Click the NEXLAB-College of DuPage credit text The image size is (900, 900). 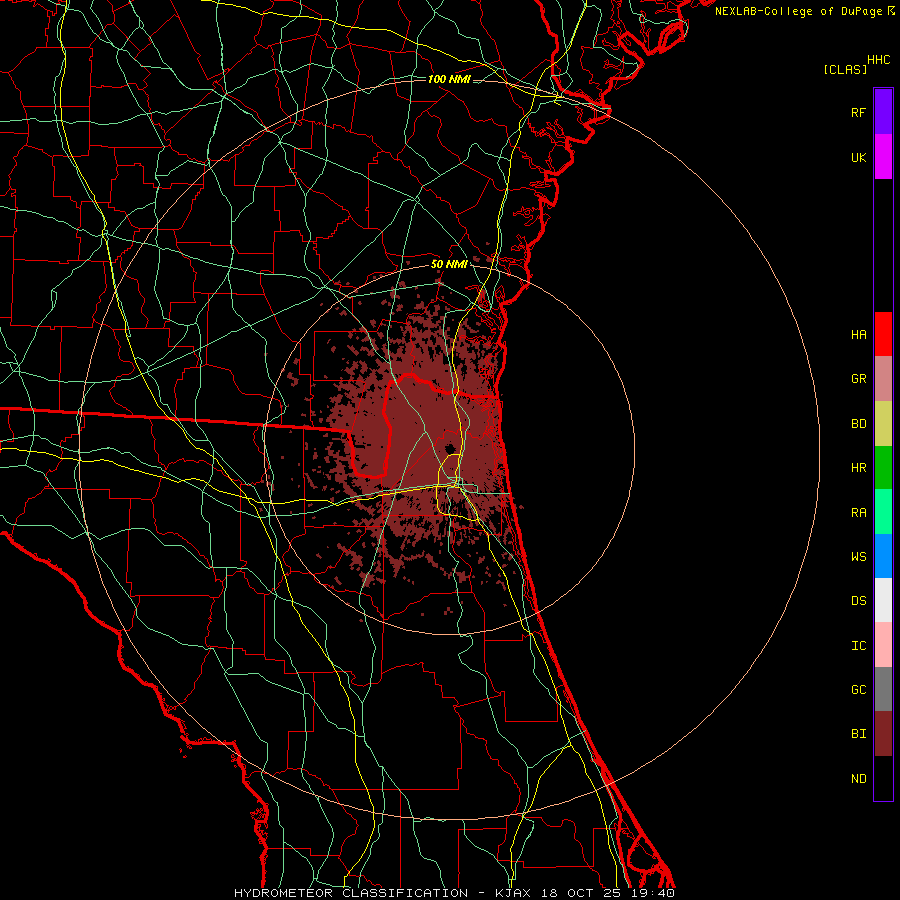point(799,11)
